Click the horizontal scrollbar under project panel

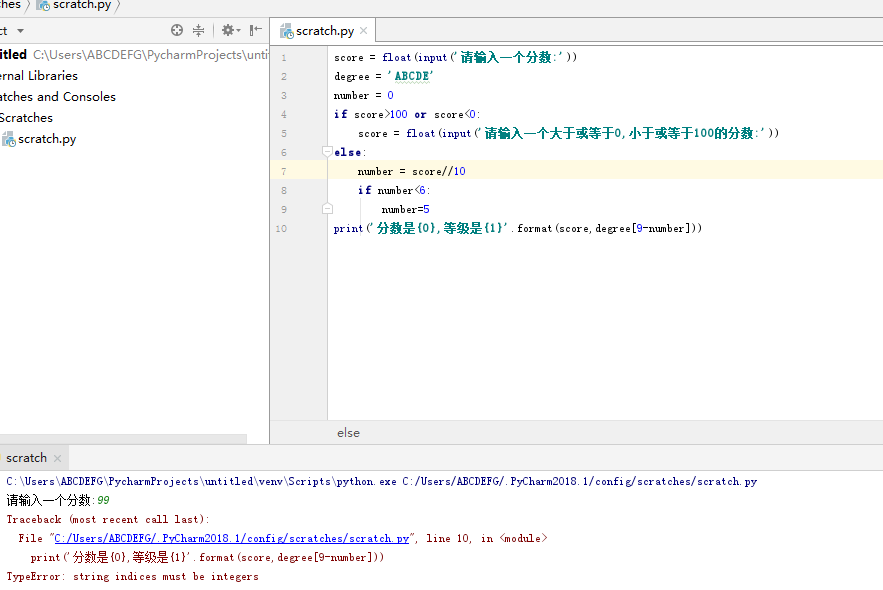coord(123,439)
